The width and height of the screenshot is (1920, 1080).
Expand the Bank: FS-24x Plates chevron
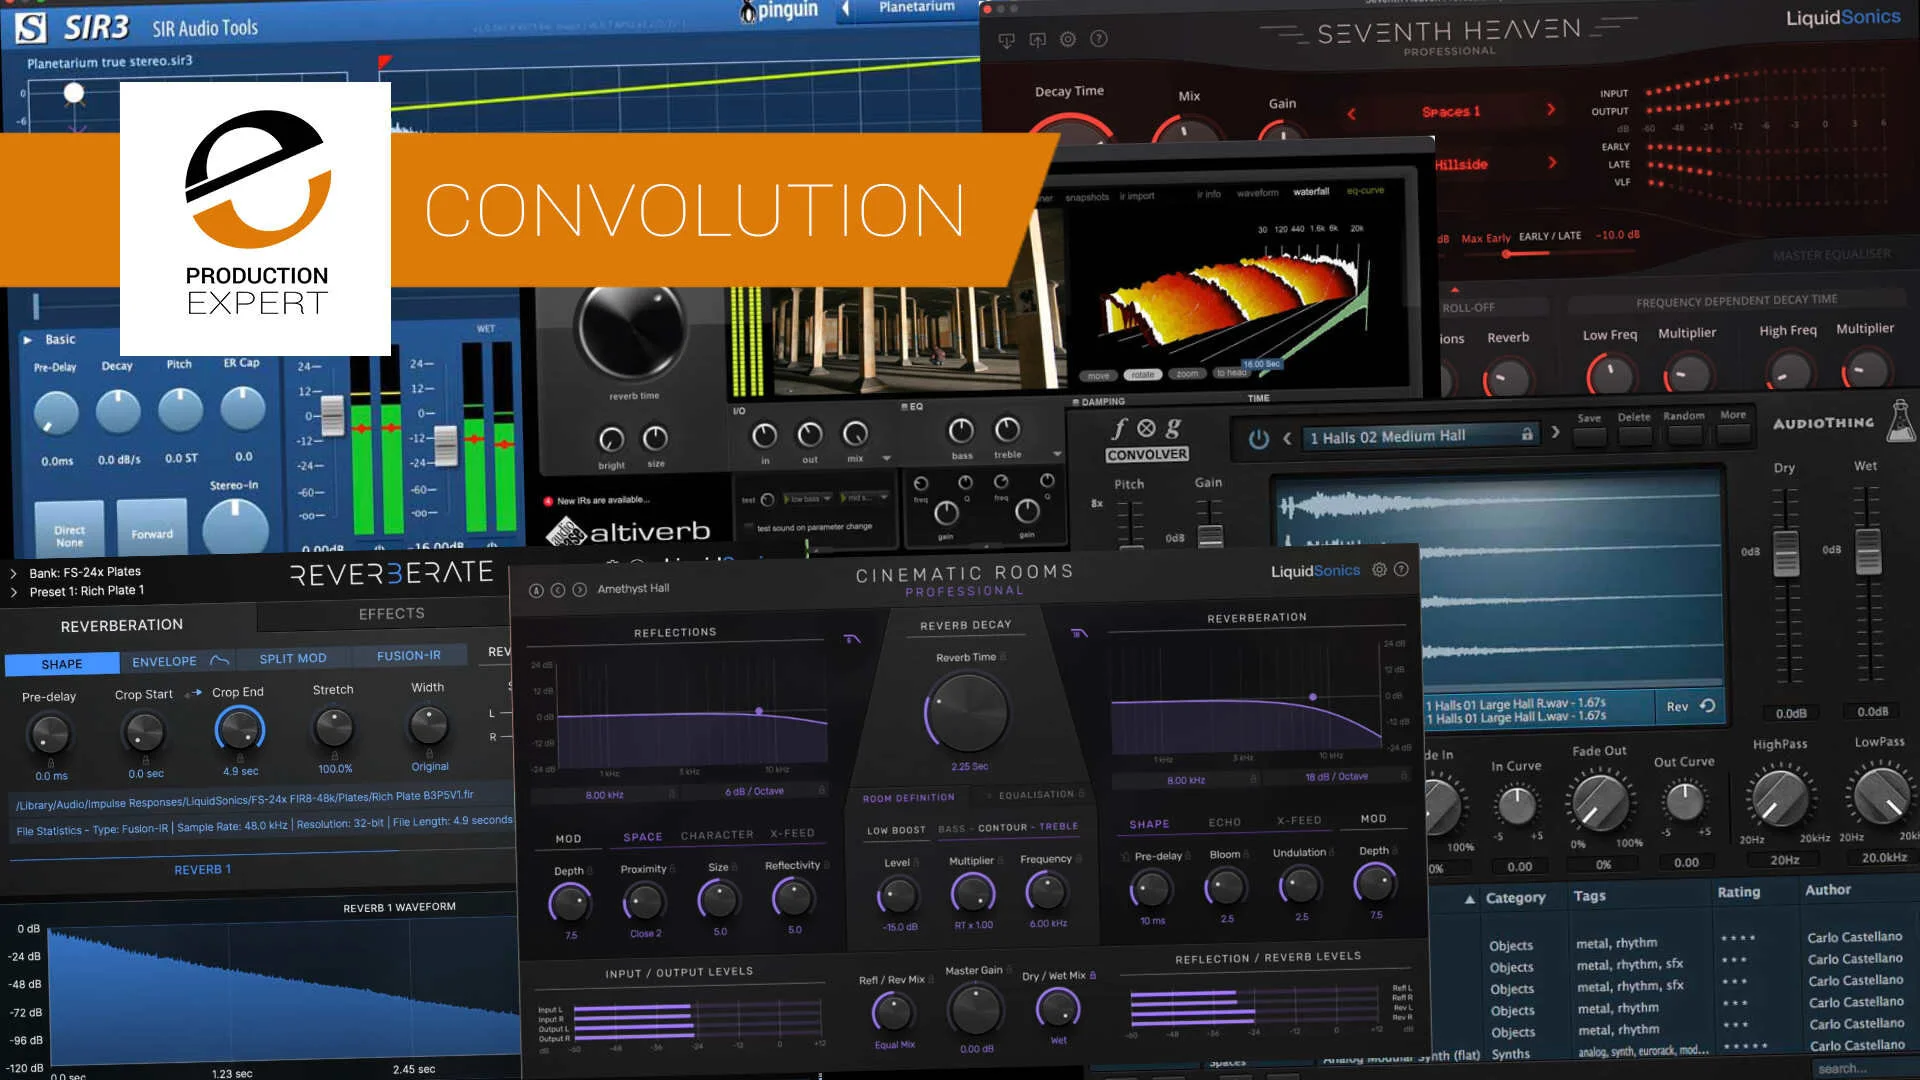pos(13,573)
